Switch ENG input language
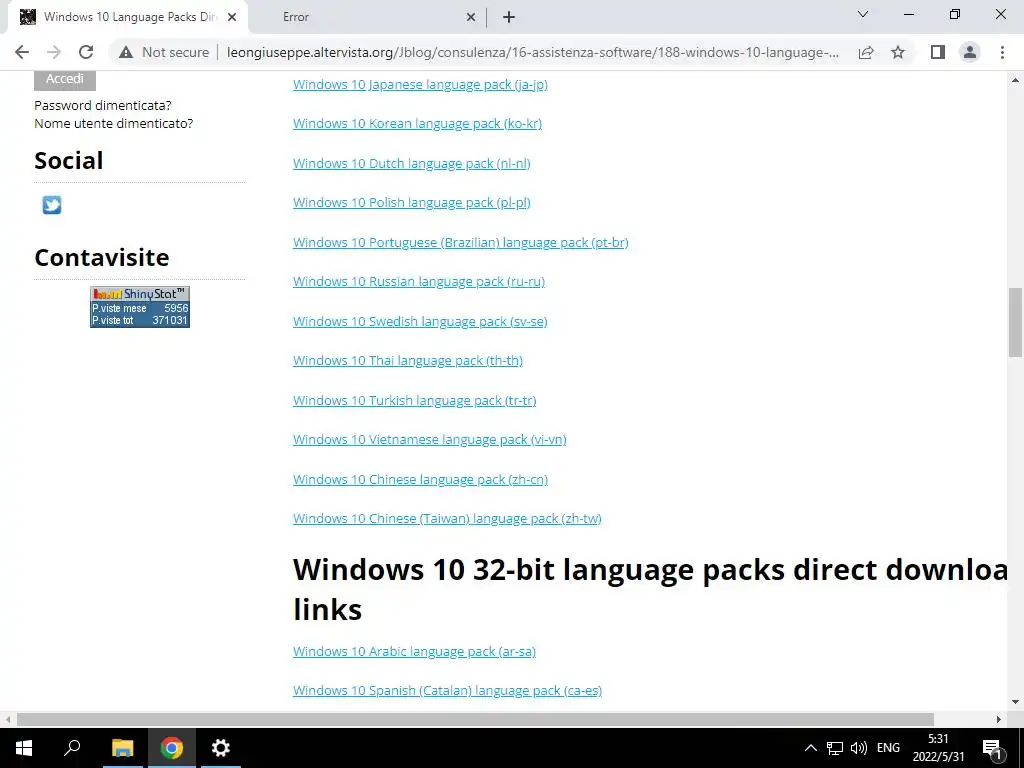The image size is (1024, 768). tap(888, 748)
